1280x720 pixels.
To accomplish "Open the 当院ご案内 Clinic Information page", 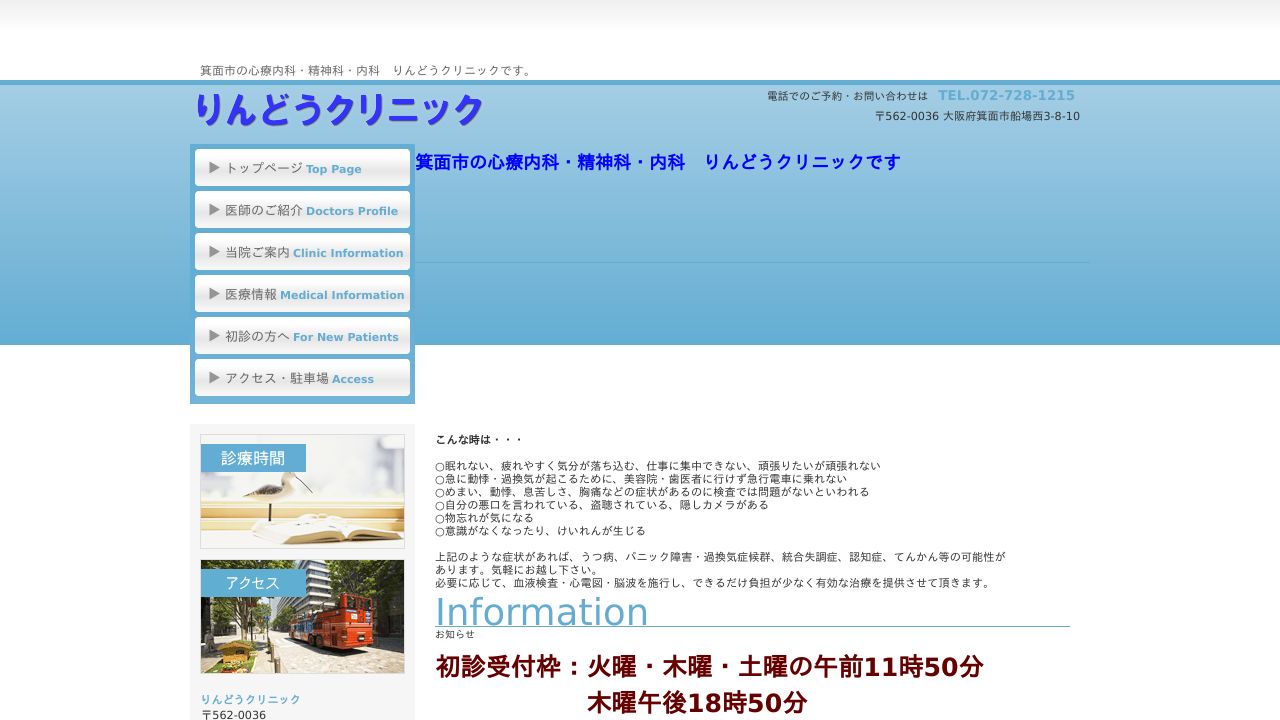I will pos(302,251).
